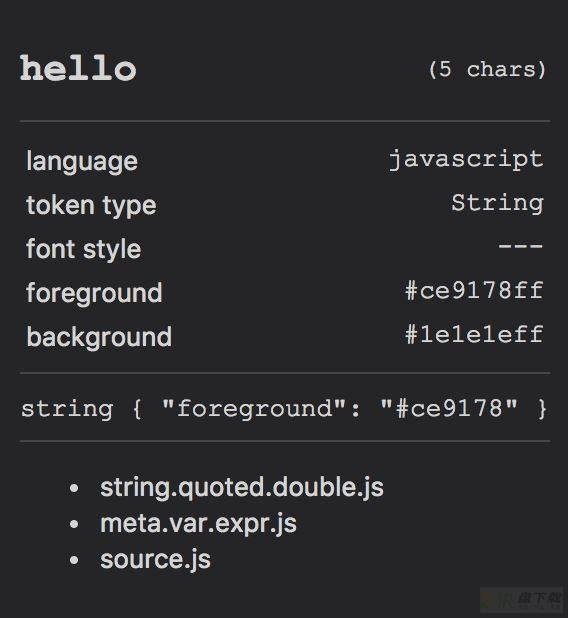This screenshot has height=618, width=568.
Task: Select background color value #1e1e1eff
Action: click(x=474, y=335)
